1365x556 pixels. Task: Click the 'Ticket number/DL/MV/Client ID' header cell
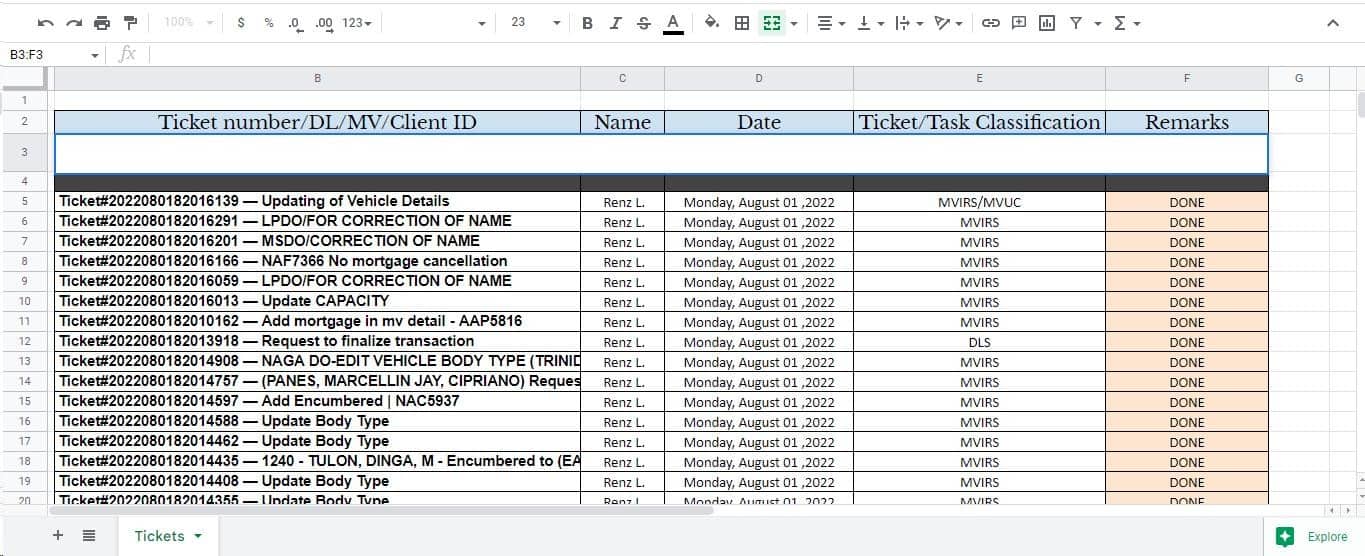point(317,122)
